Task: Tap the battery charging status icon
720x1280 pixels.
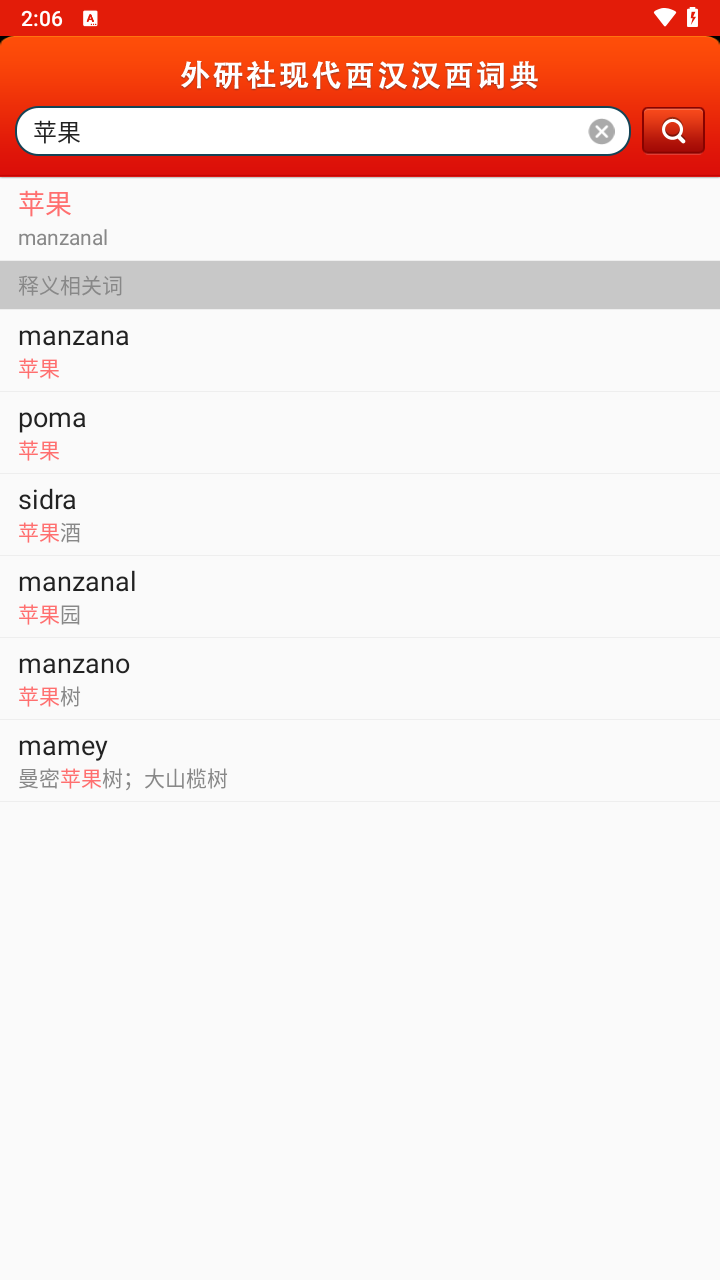Action: point(692,17)
